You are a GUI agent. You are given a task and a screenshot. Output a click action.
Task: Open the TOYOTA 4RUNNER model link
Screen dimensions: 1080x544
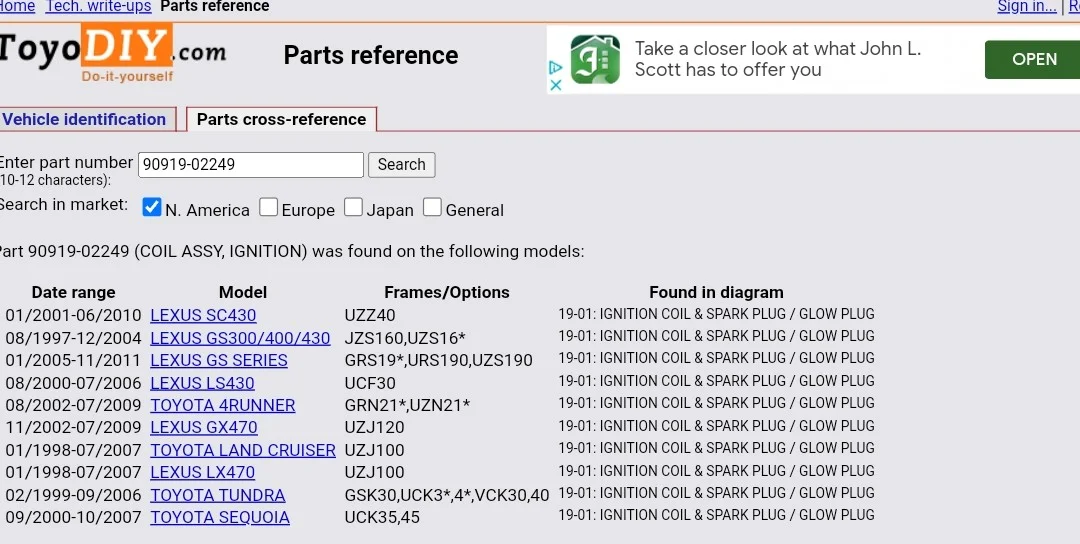pyautogui.click(x=223, y=405)
